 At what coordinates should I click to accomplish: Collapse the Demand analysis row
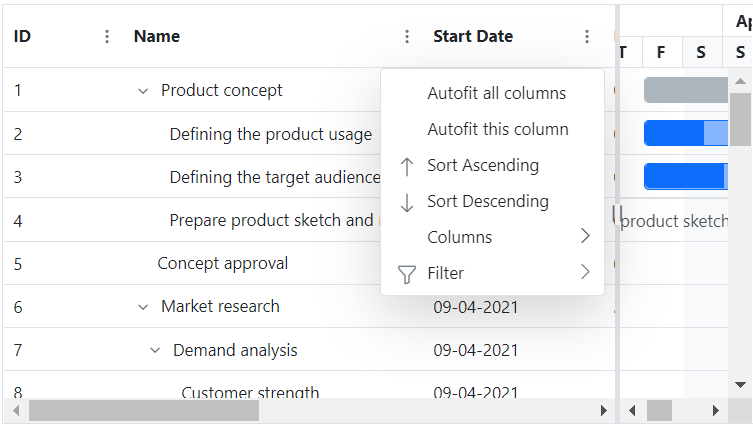coord(154,351)
